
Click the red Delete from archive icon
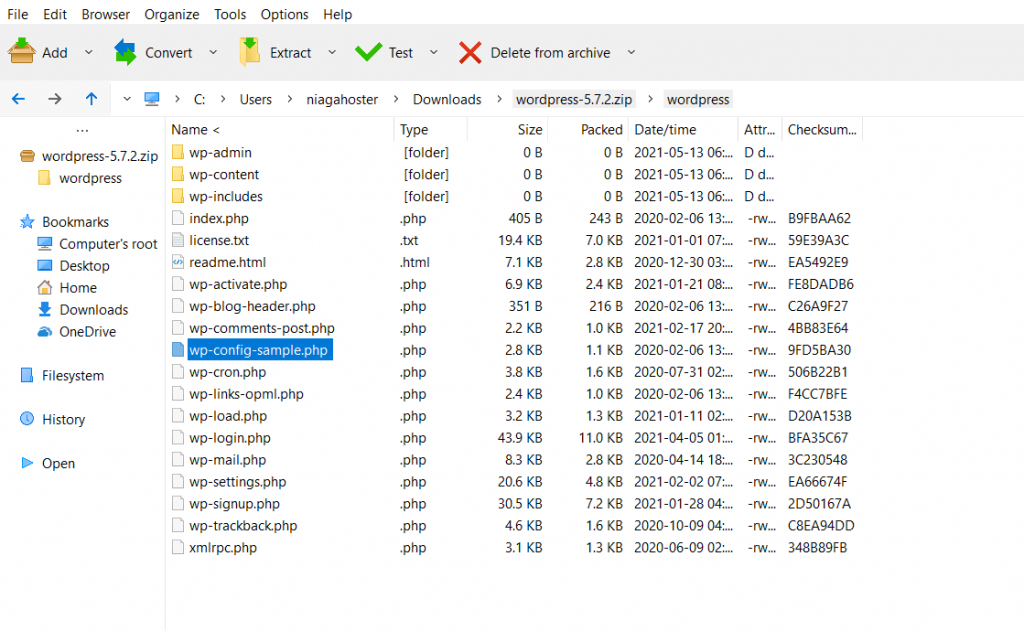tap(470, 52)
